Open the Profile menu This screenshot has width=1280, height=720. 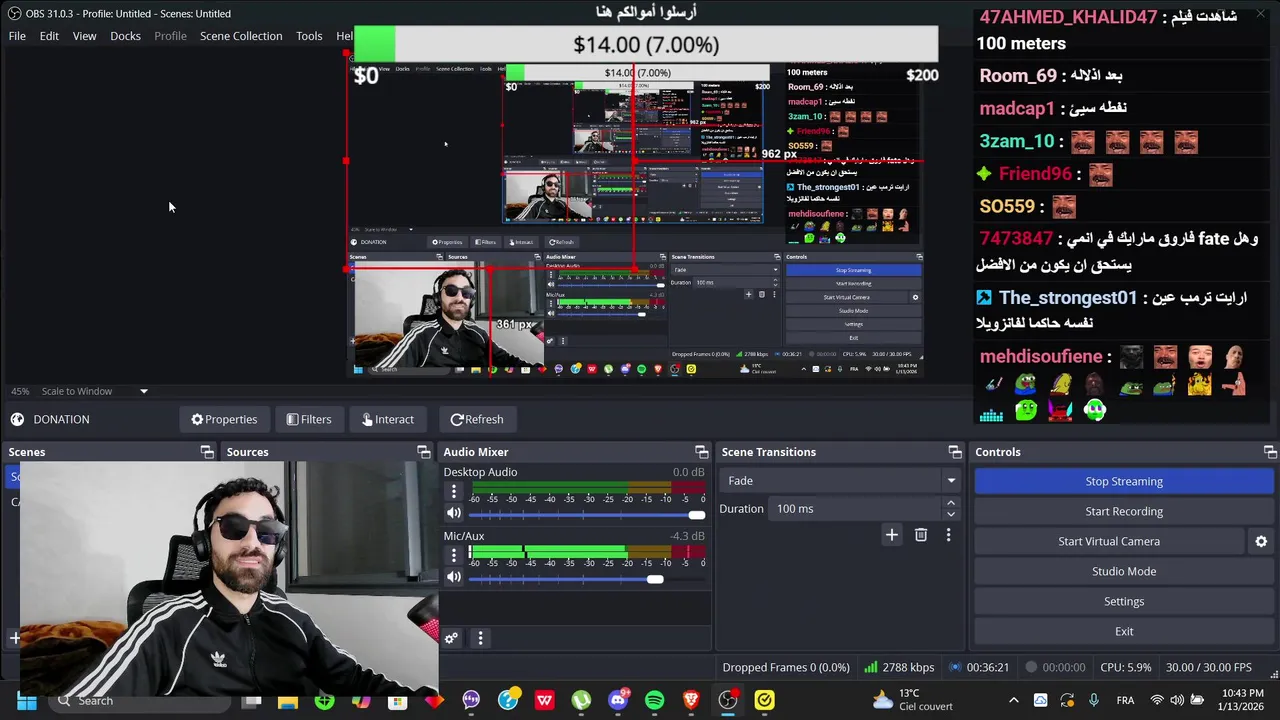pos(170,36)
